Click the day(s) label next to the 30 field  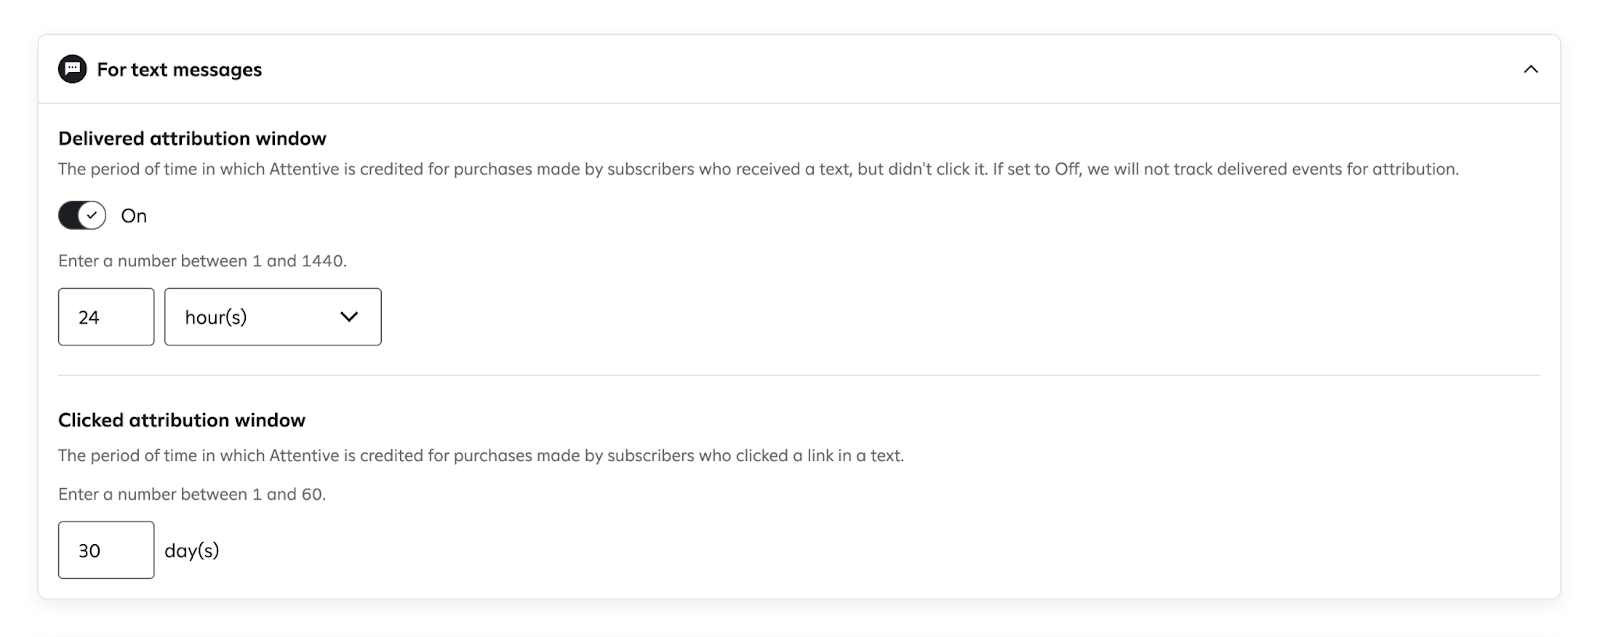[192, 550]
